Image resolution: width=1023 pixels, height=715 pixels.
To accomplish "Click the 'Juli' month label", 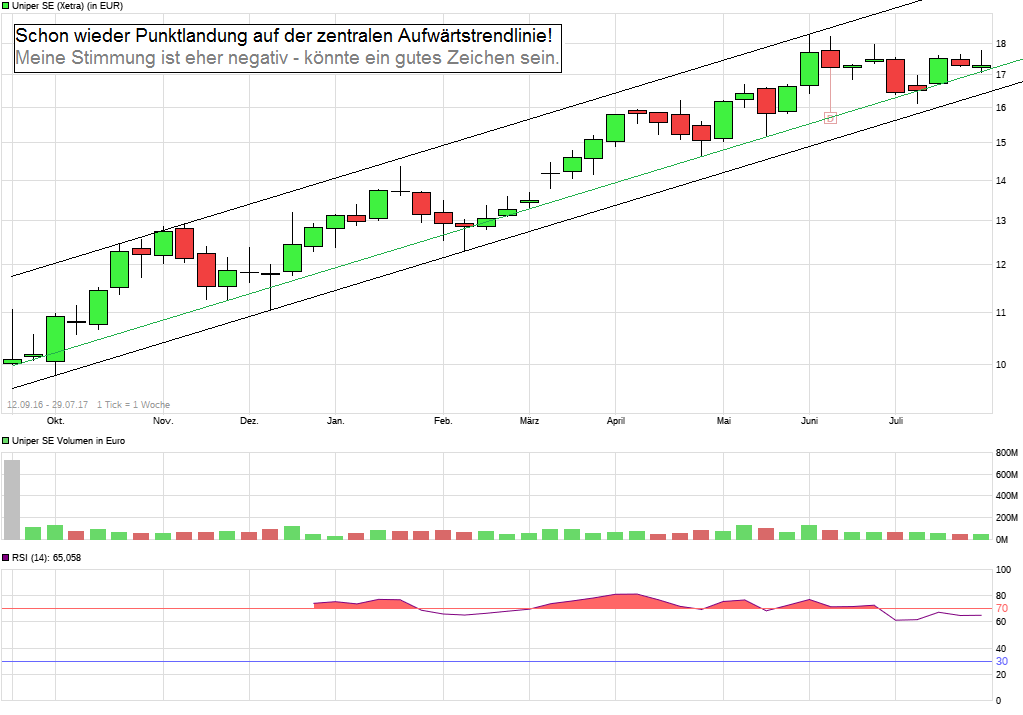I will coord(896,421).
